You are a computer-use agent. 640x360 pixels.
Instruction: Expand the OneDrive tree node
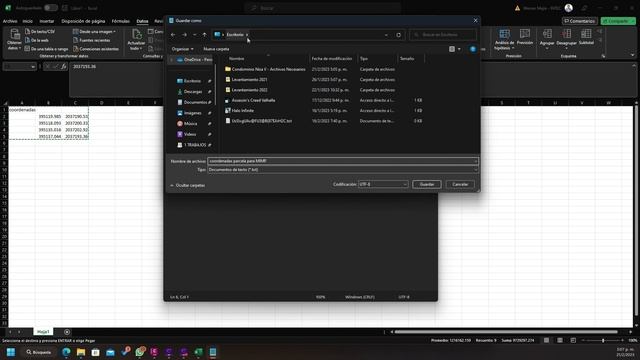pos(171,60)
